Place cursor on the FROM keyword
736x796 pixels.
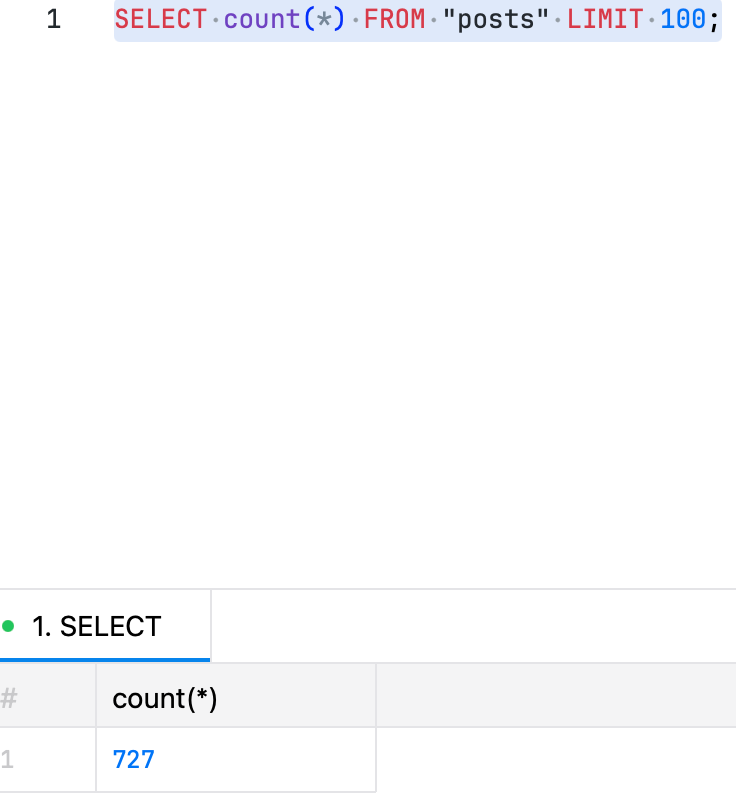[x=395, y=20]
